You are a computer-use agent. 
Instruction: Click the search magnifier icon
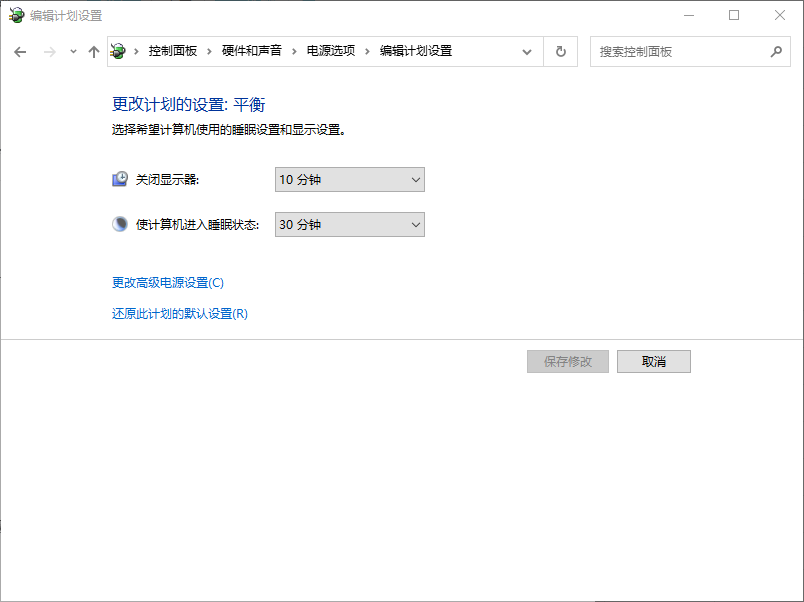[777, 51]
